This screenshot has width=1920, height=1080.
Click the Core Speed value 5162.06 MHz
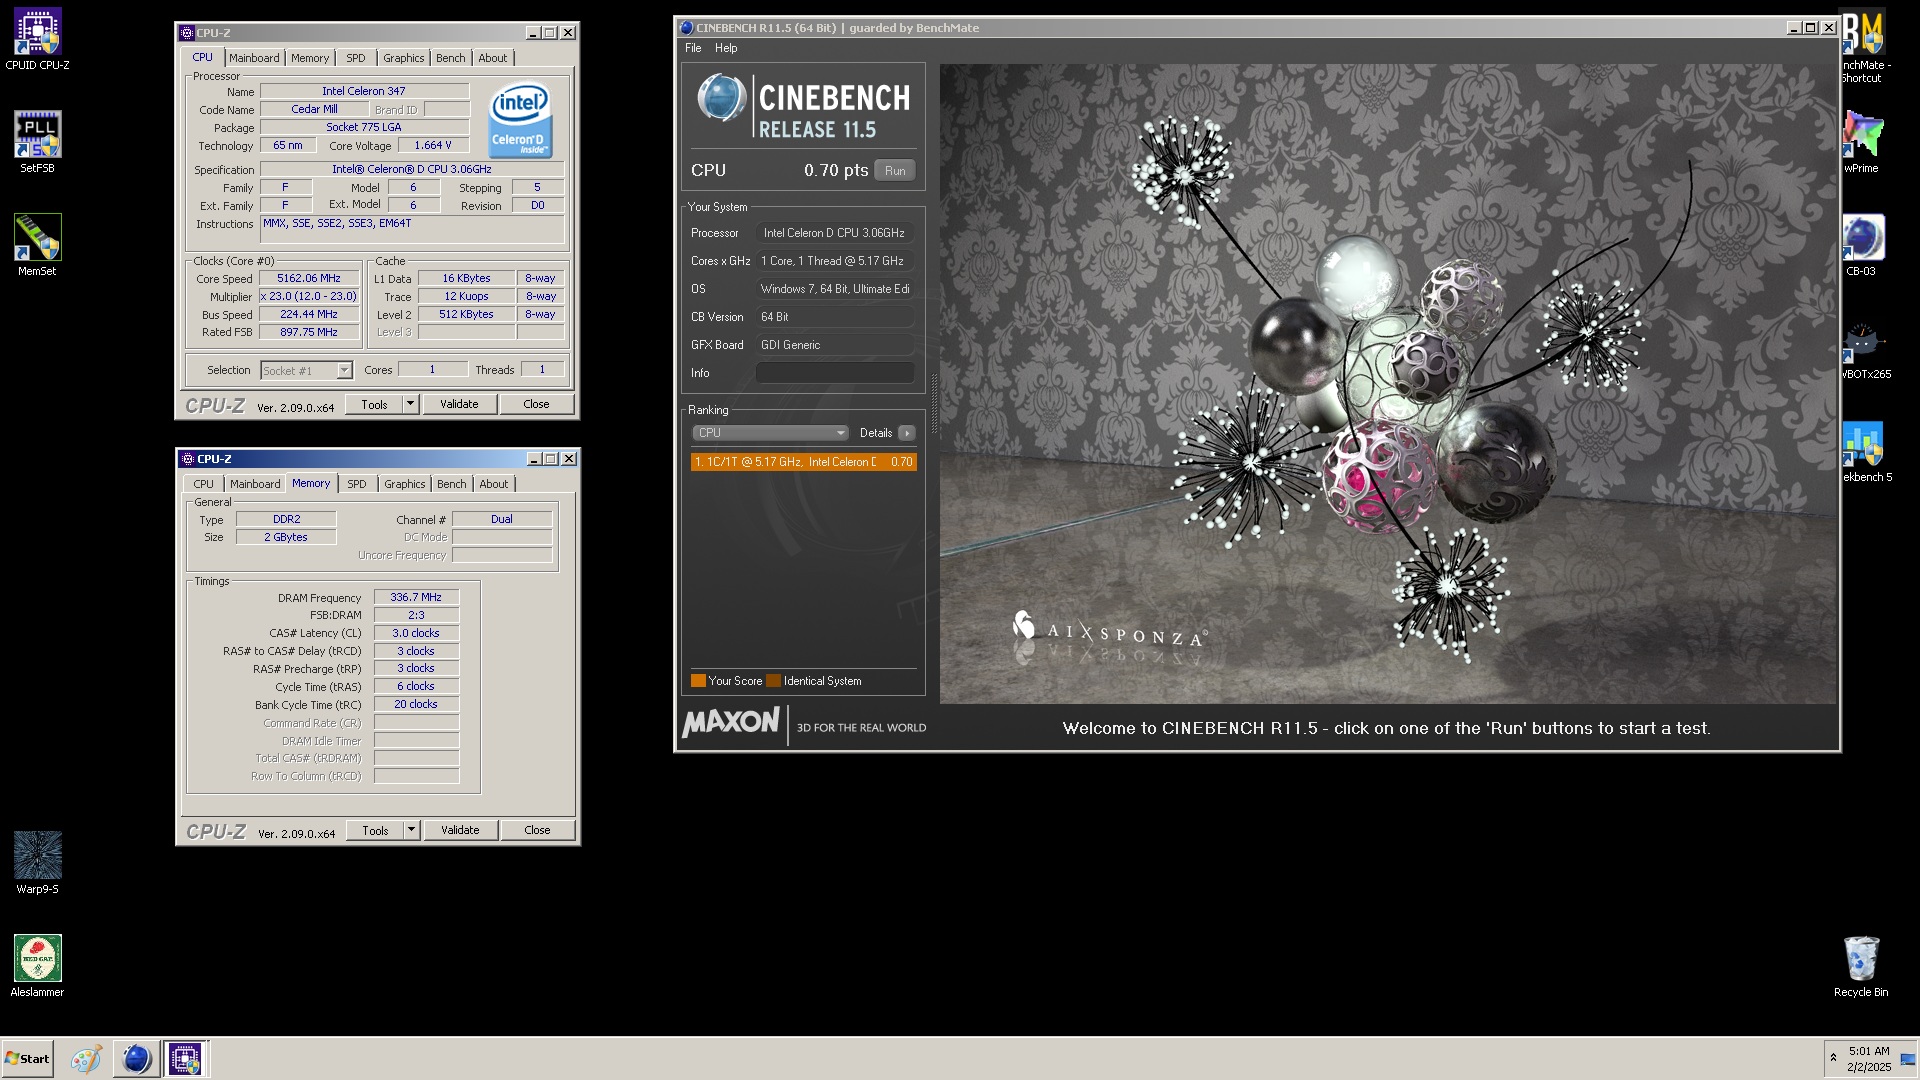pos(309,279)
